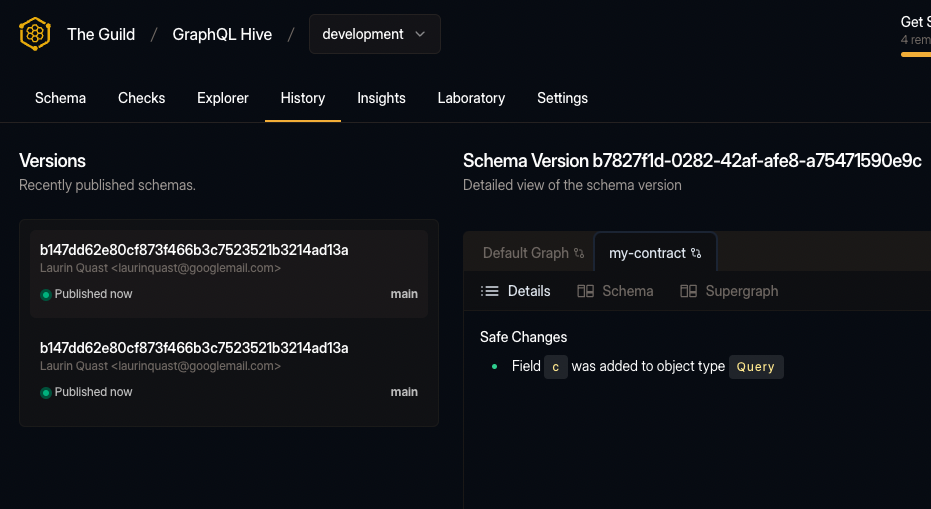The image size is (931, 509).
Task: Click the Schema view icon
Action: pyautogui.click(x=586, y=291)
